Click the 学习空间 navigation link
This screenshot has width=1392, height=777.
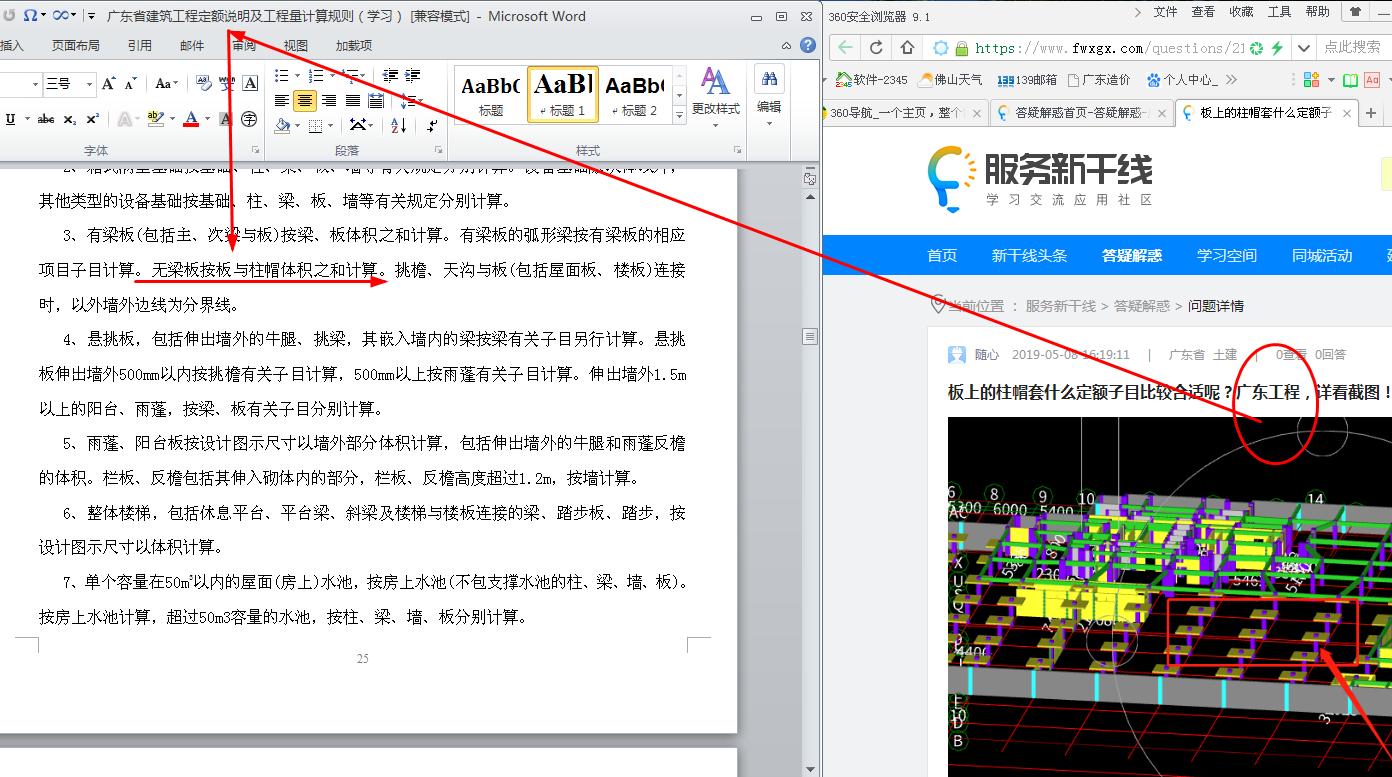coord(1227,255)
